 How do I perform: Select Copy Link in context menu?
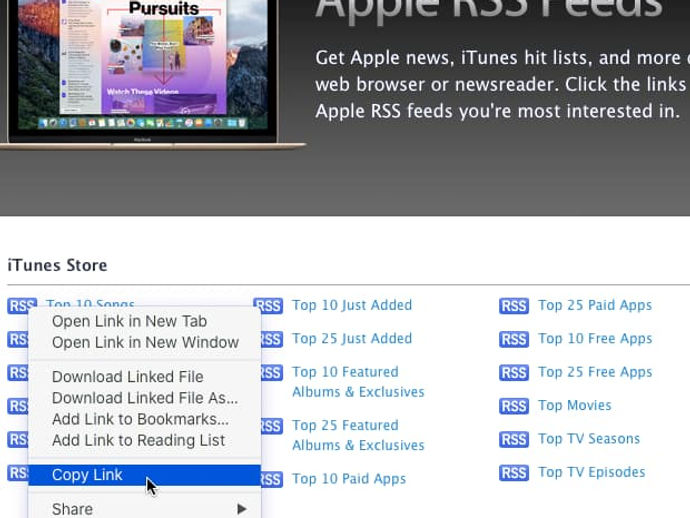point(145,475)
